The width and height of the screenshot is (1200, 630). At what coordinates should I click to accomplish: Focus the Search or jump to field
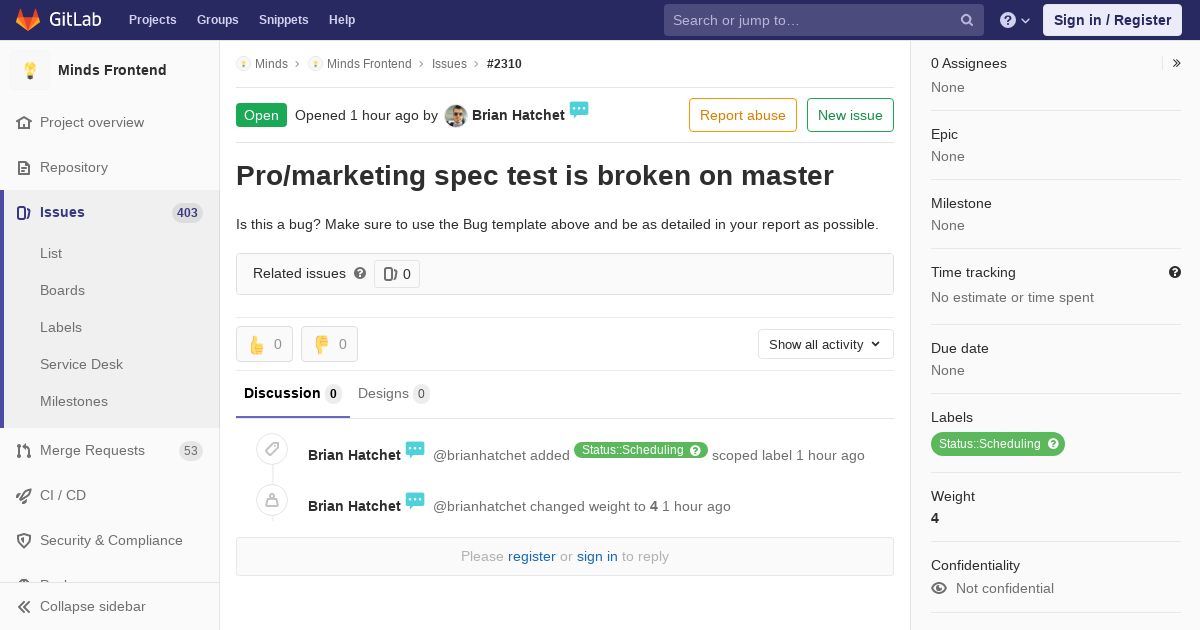pos(824,20)
